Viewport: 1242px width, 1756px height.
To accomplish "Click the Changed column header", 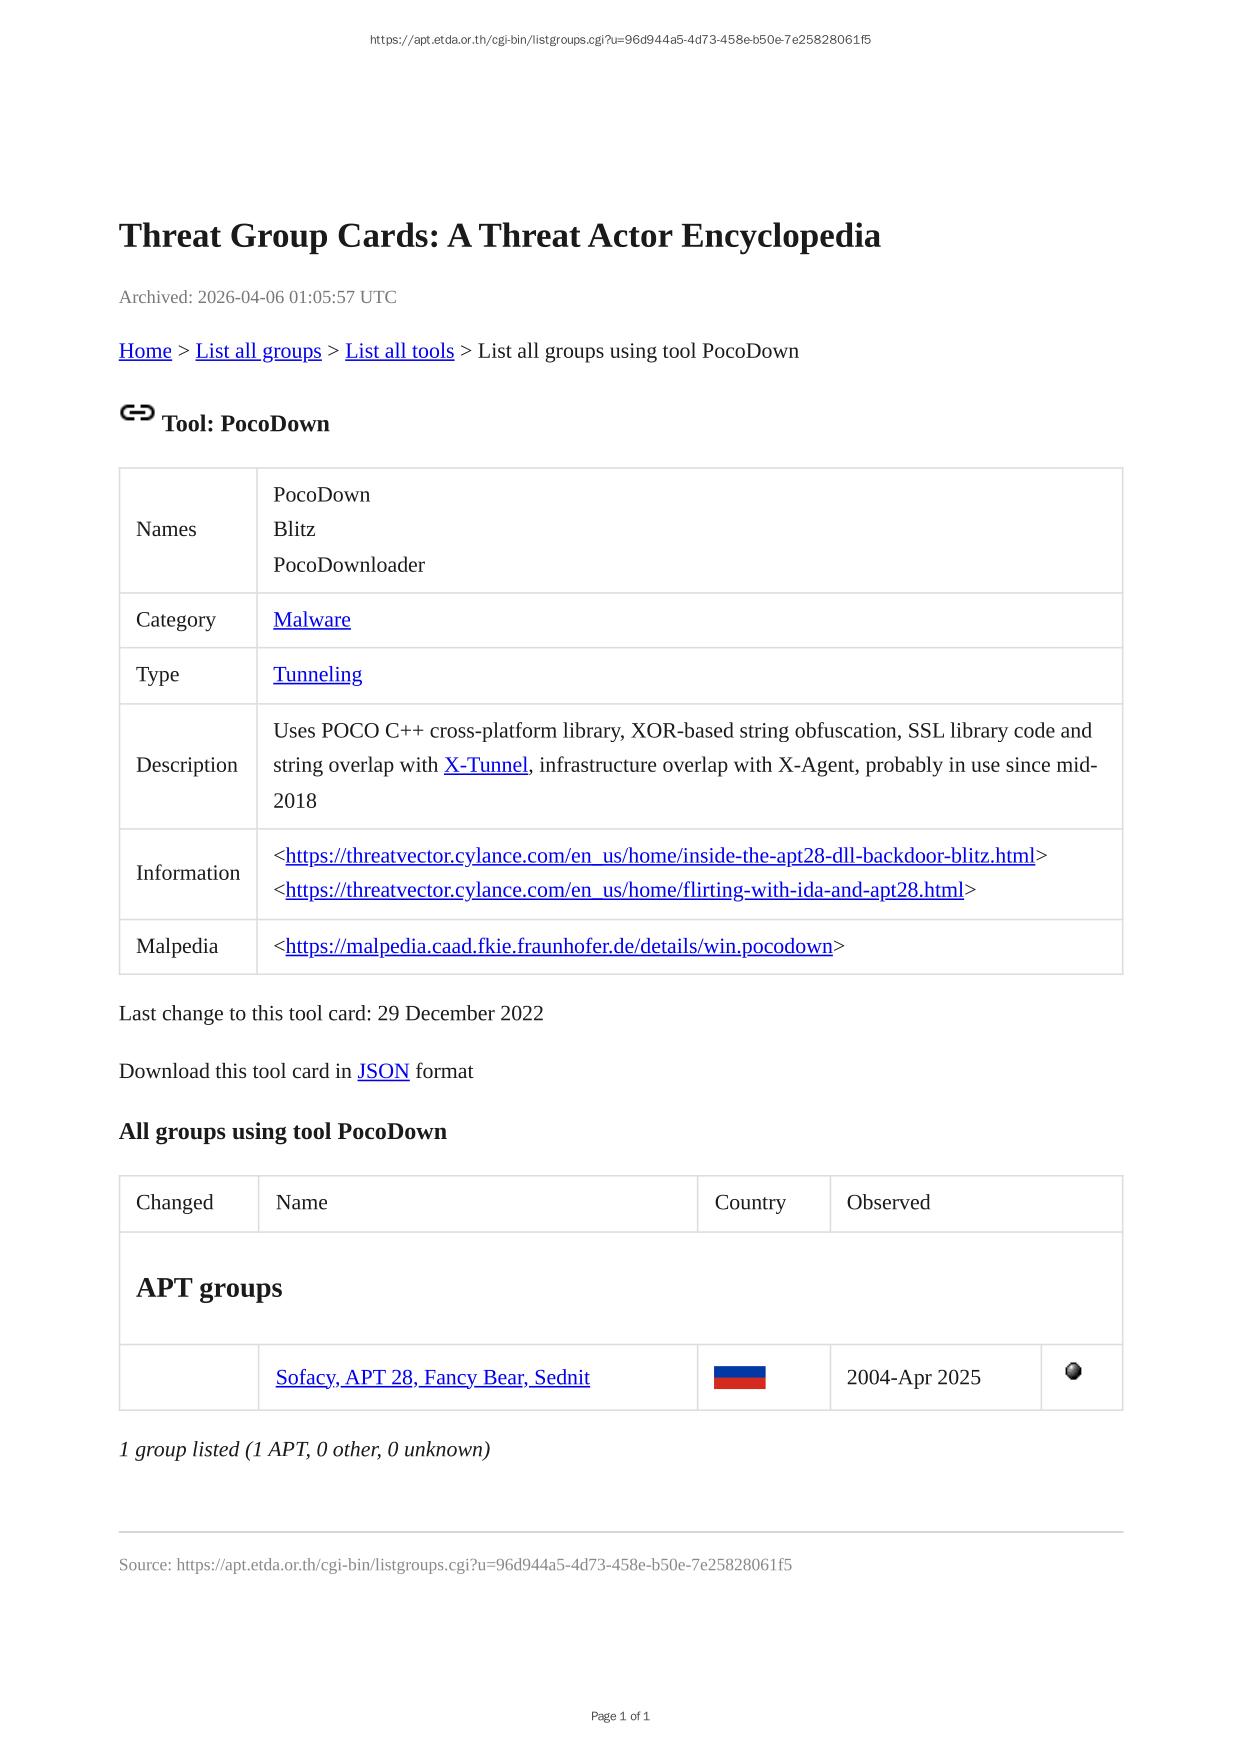I will point(175,1202).
